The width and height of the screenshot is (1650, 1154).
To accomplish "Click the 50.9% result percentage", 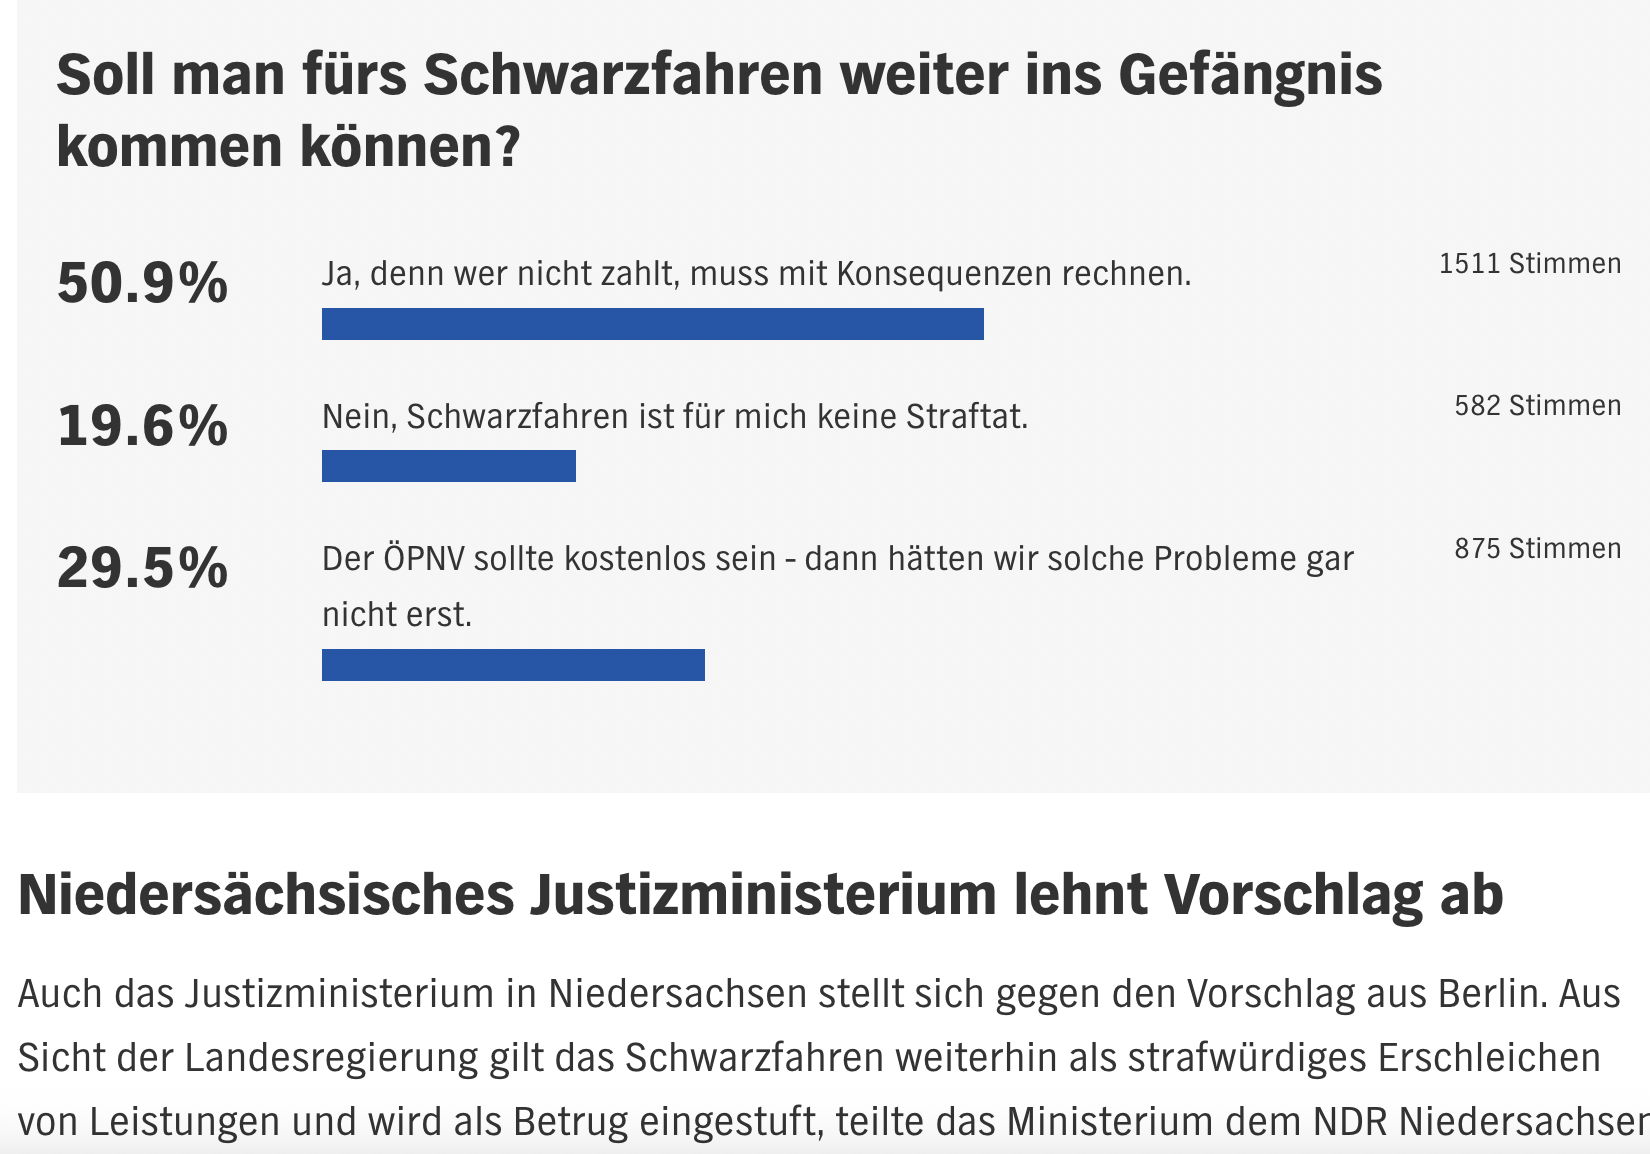I will tap(143, 283).
